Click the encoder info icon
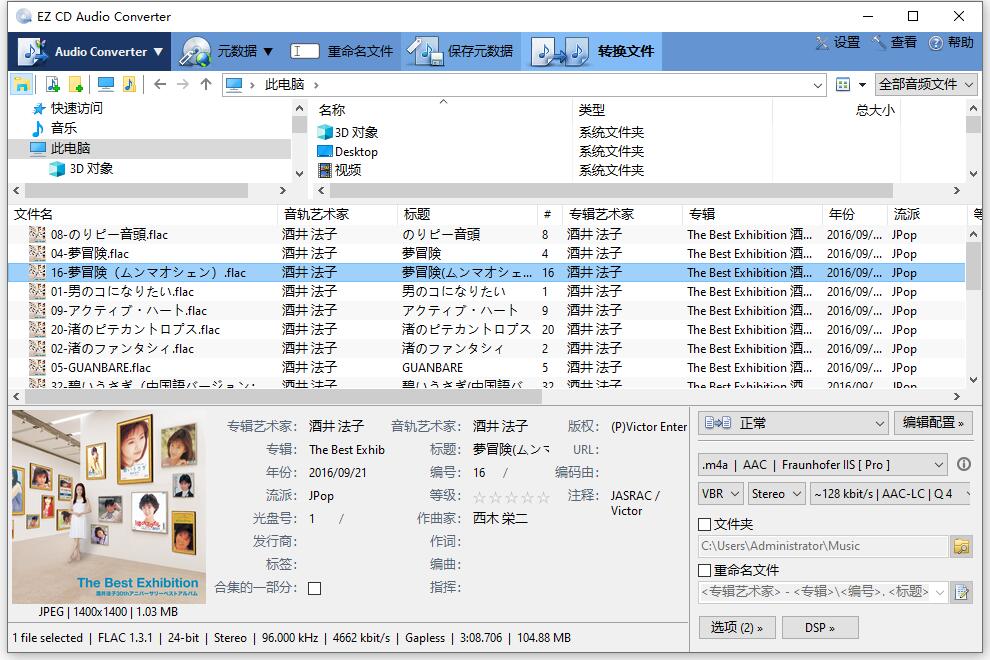The image size is (990, 660). pyautogui.click(x=963, y=464)
